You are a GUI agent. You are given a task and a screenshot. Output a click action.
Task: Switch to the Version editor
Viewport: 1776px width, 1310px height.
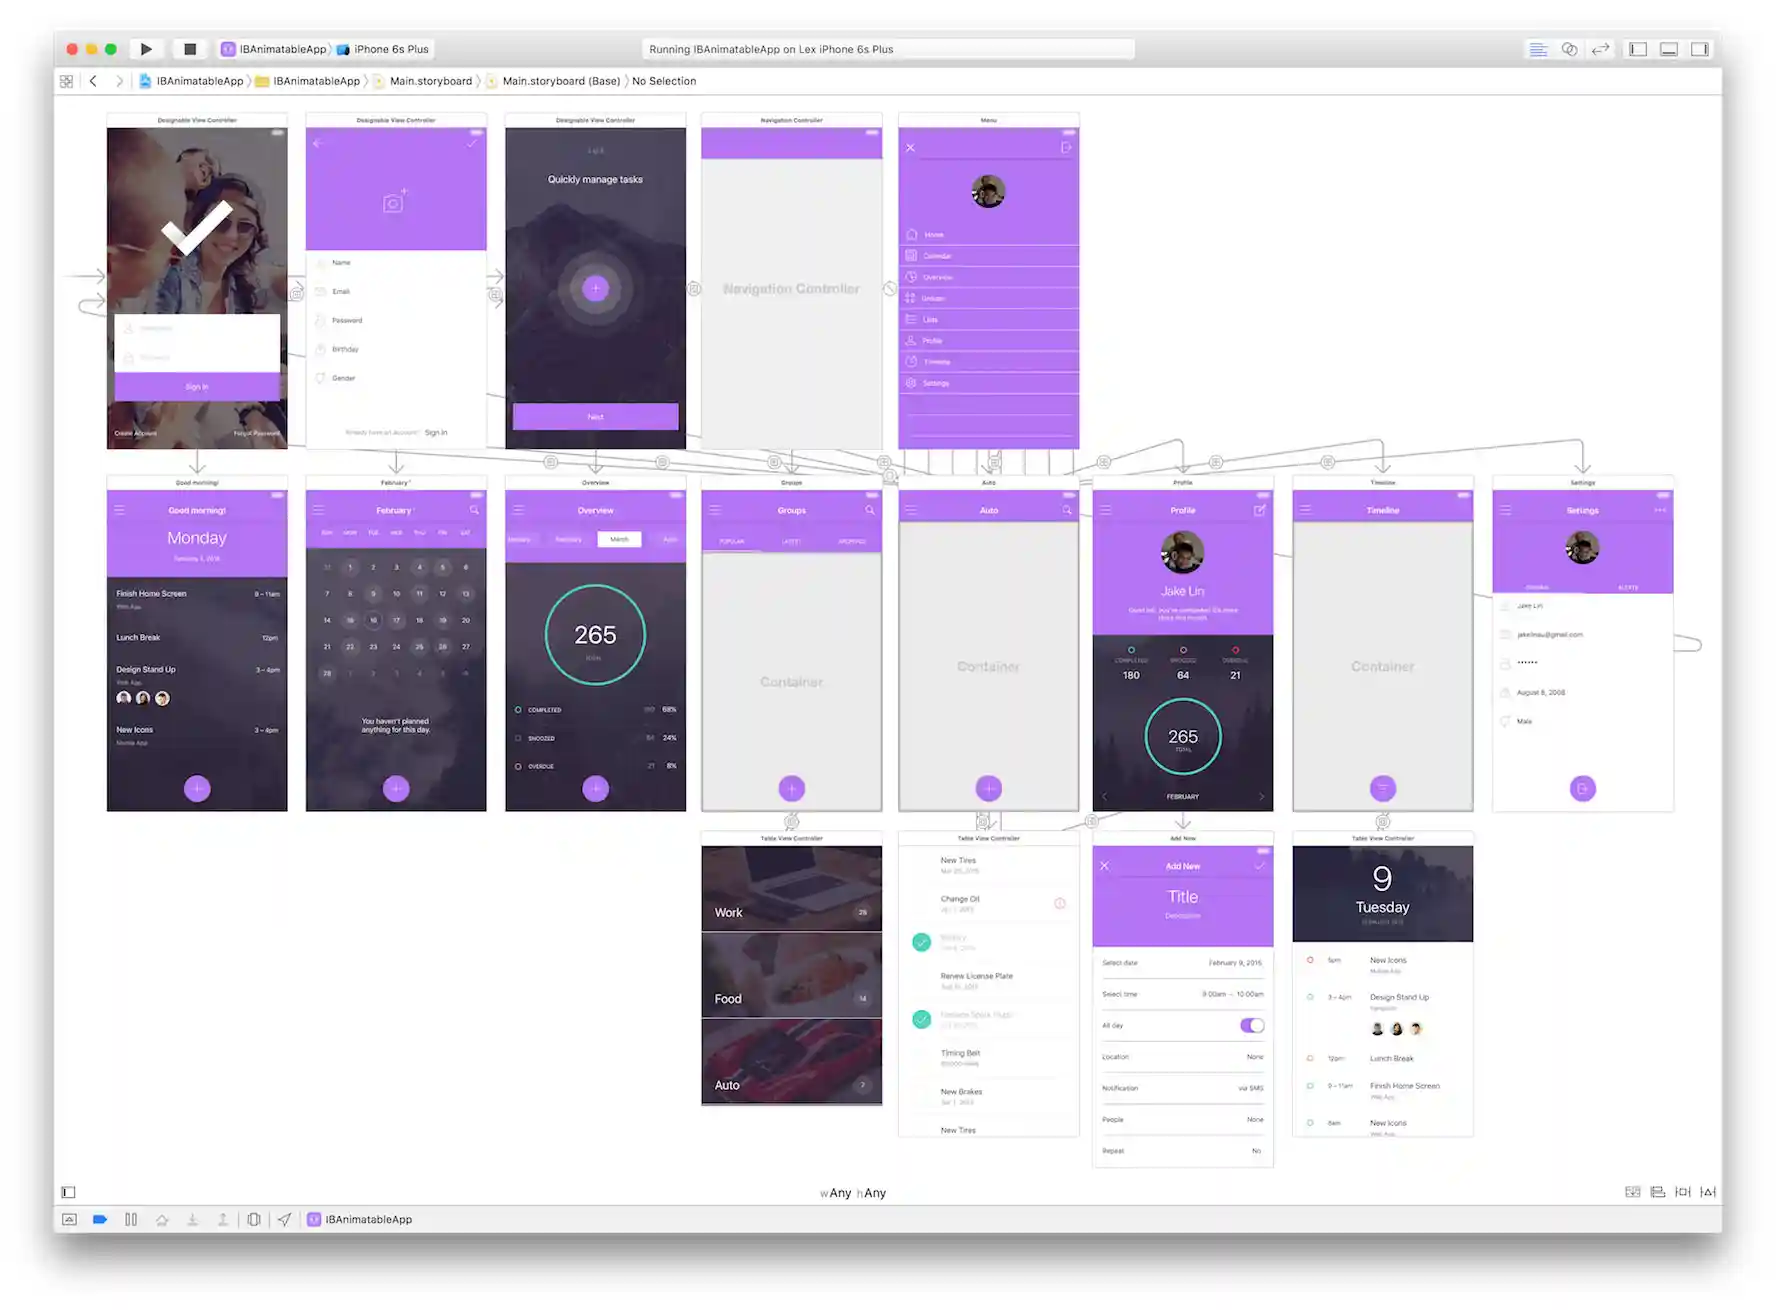point(1601,48)
